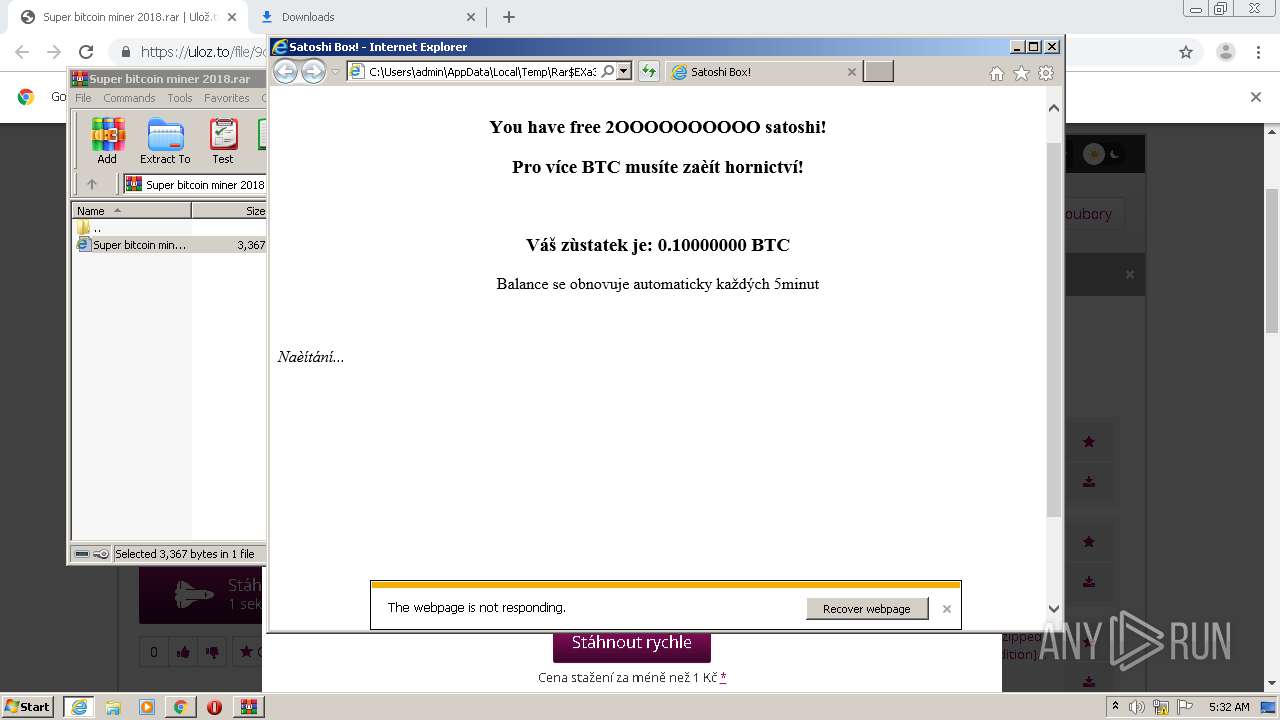Click thumbs down icon on Ulož.to page
The image size is (1280, 720).
pyautogui.click(x=212, y=652)
